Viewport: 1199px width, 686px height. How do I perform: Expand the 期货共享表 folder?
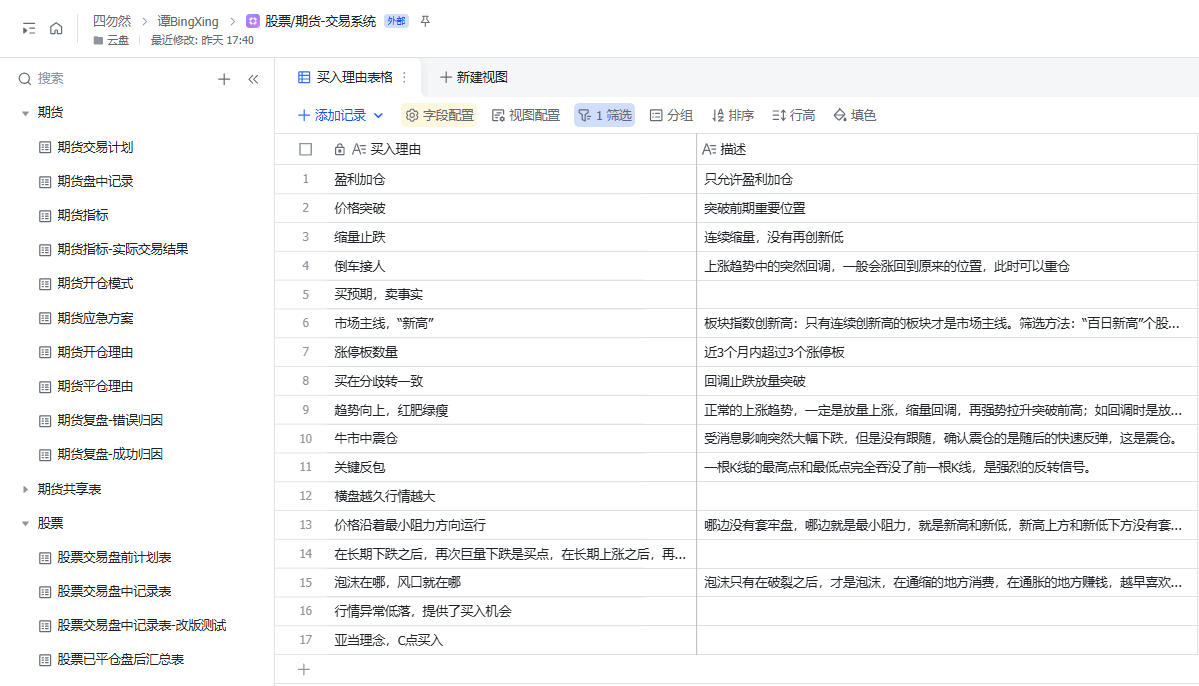click(x=25, y=489)
